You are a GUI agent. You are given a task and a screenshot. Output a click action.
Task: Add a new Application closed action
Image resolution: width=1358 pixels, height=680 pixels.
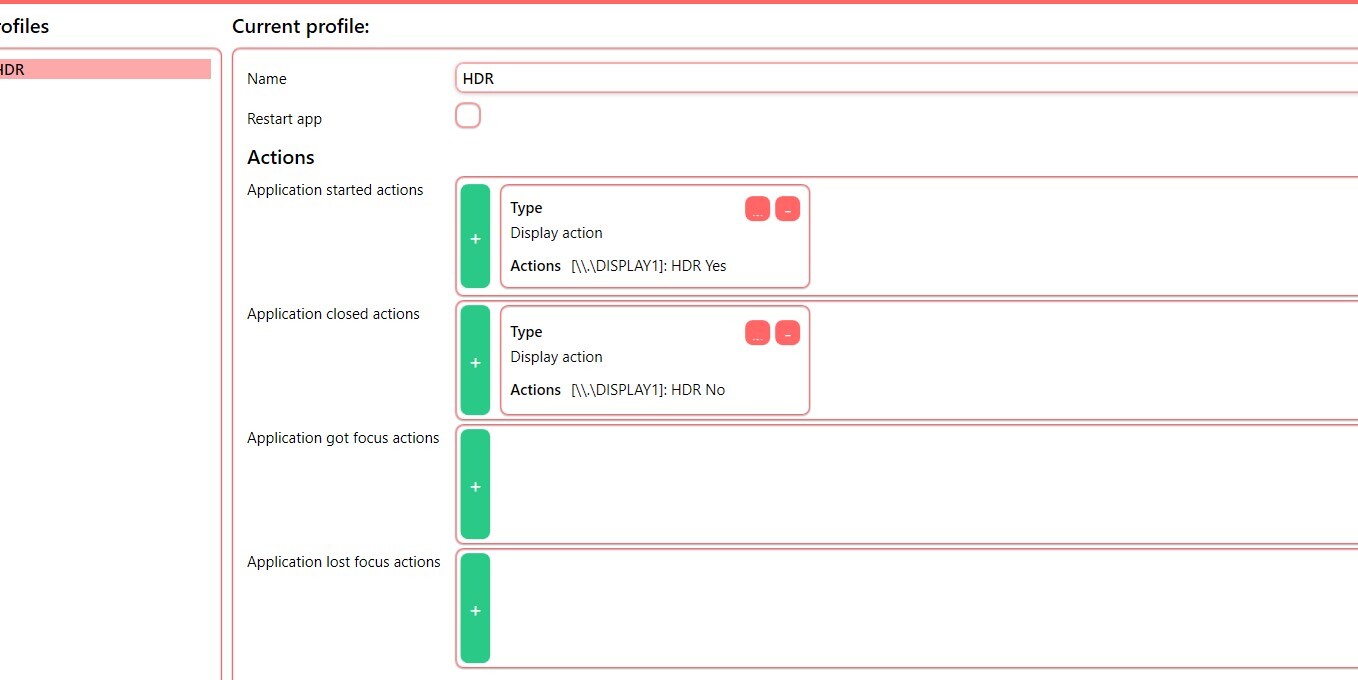click(x=475, y=361)
